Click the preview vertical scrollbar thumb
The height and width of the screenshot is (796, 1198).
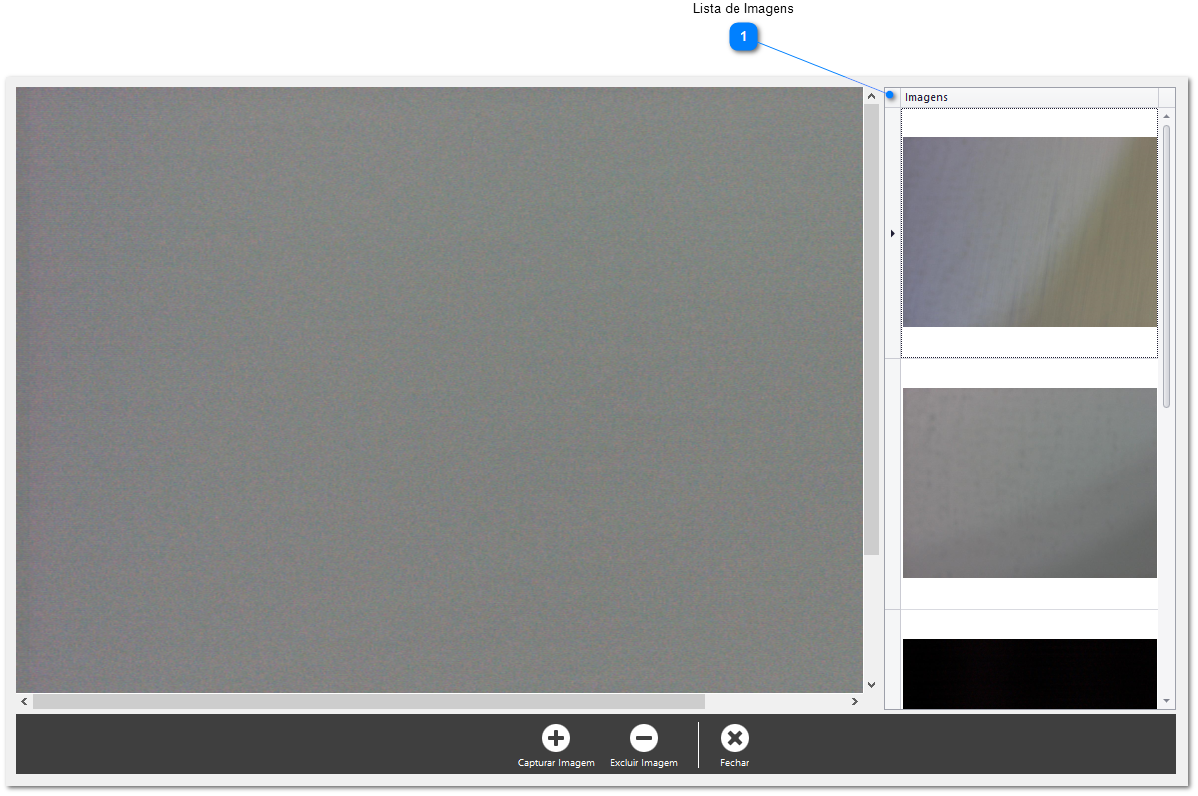[871, 329]
